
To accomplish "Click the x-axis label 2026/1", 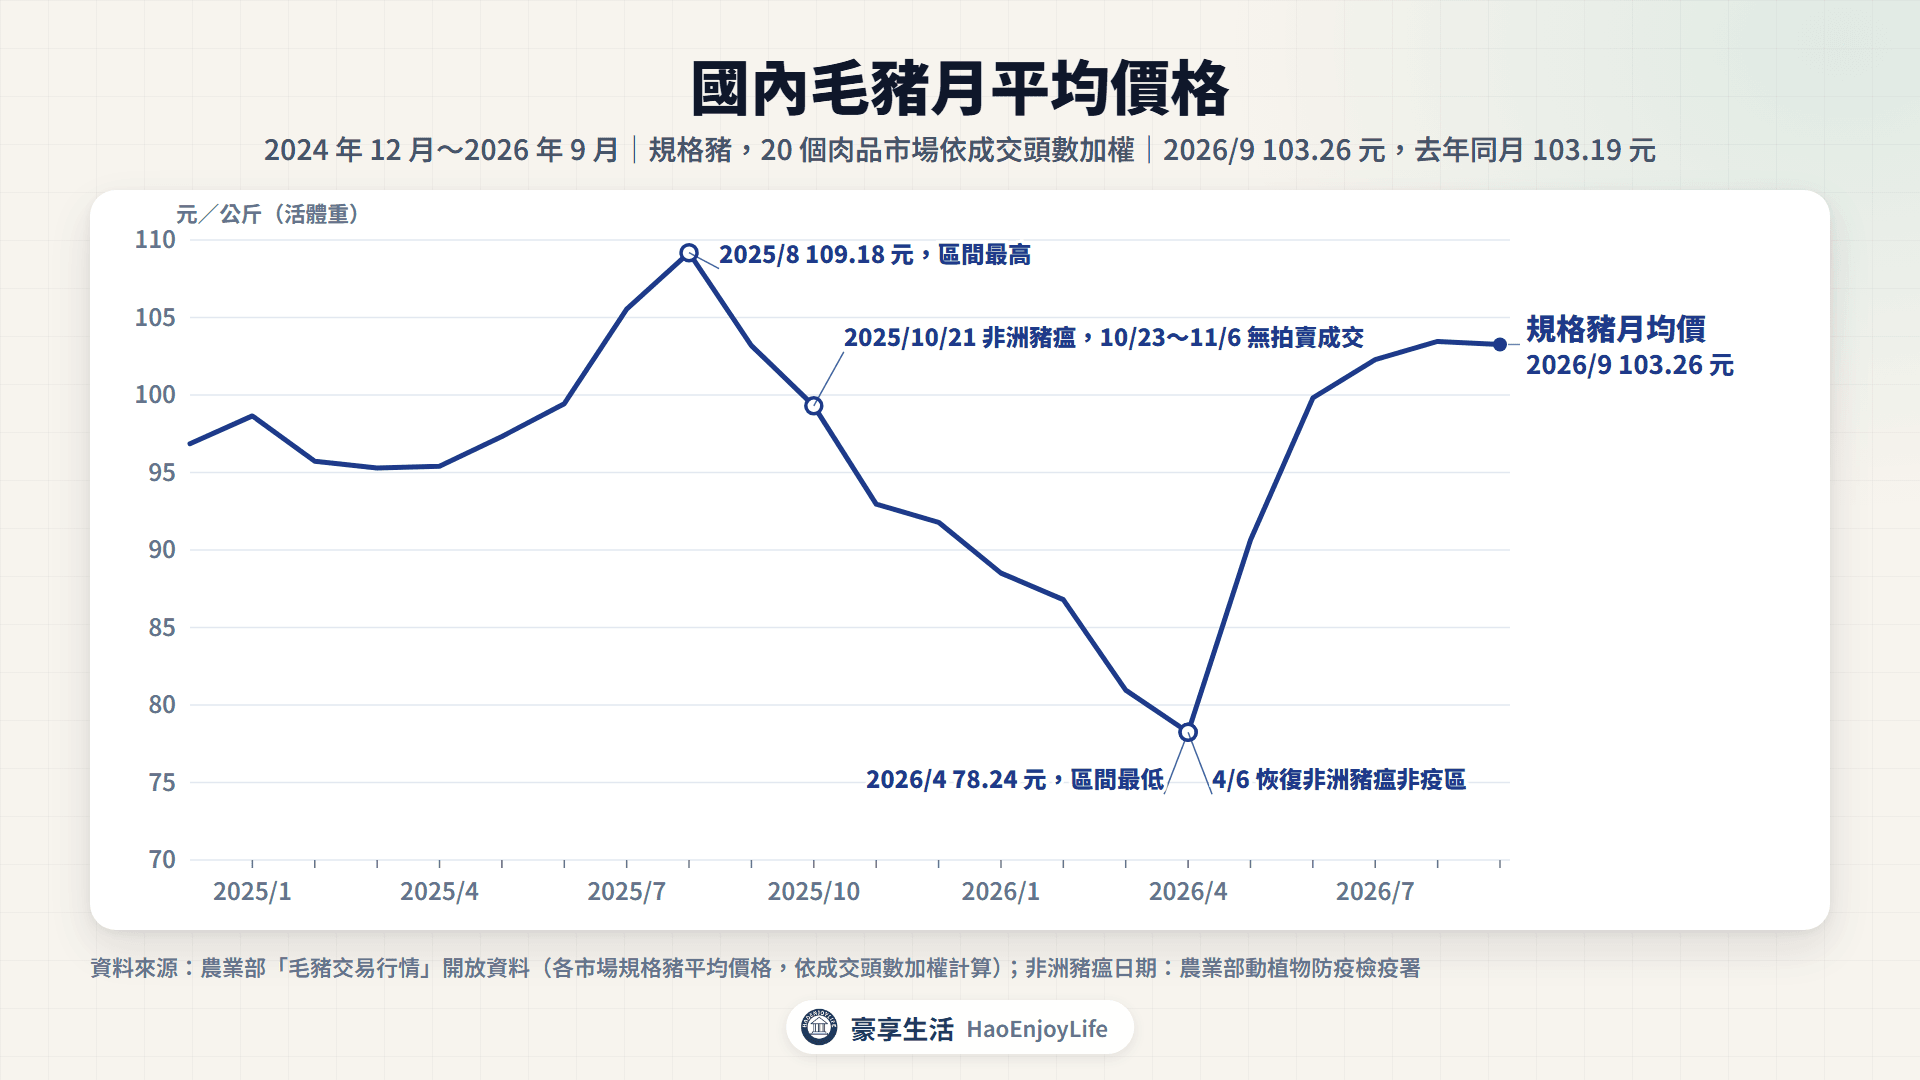I will (1001, 892).
